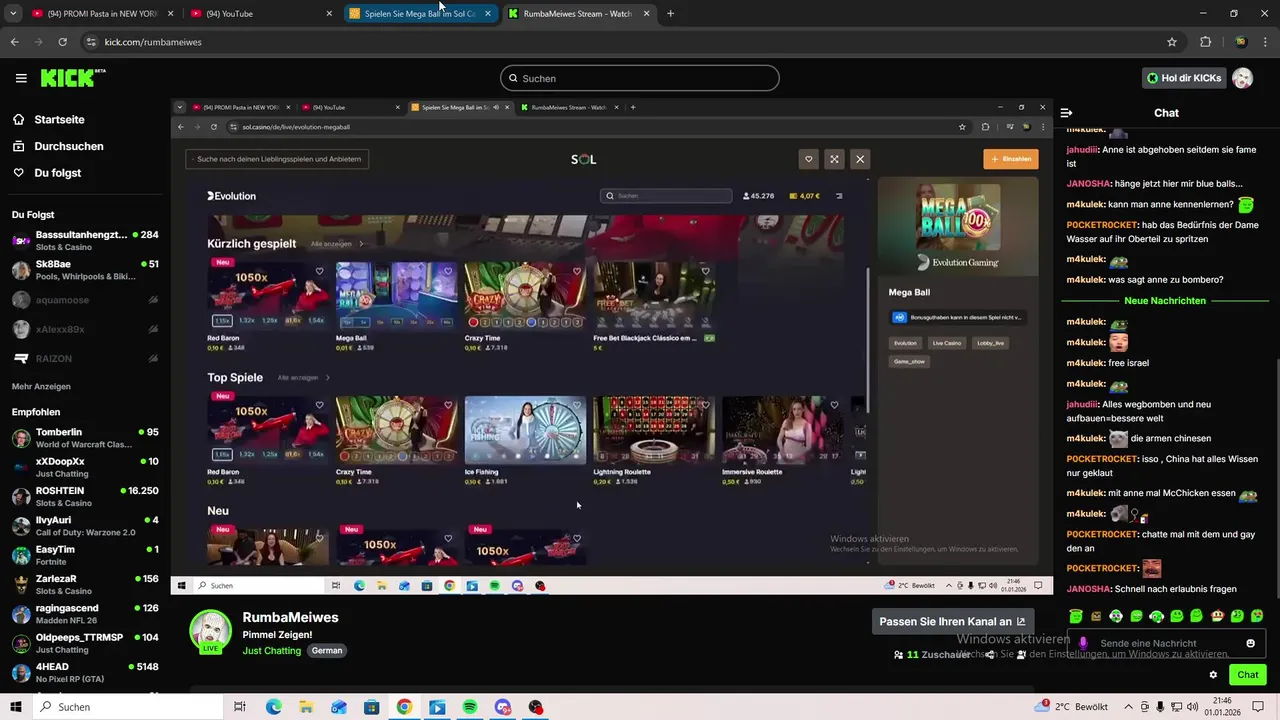Bookmark this page with star icon
Image resolution: width=1280 pixels, height=720 pixels.
point(1172,42)
